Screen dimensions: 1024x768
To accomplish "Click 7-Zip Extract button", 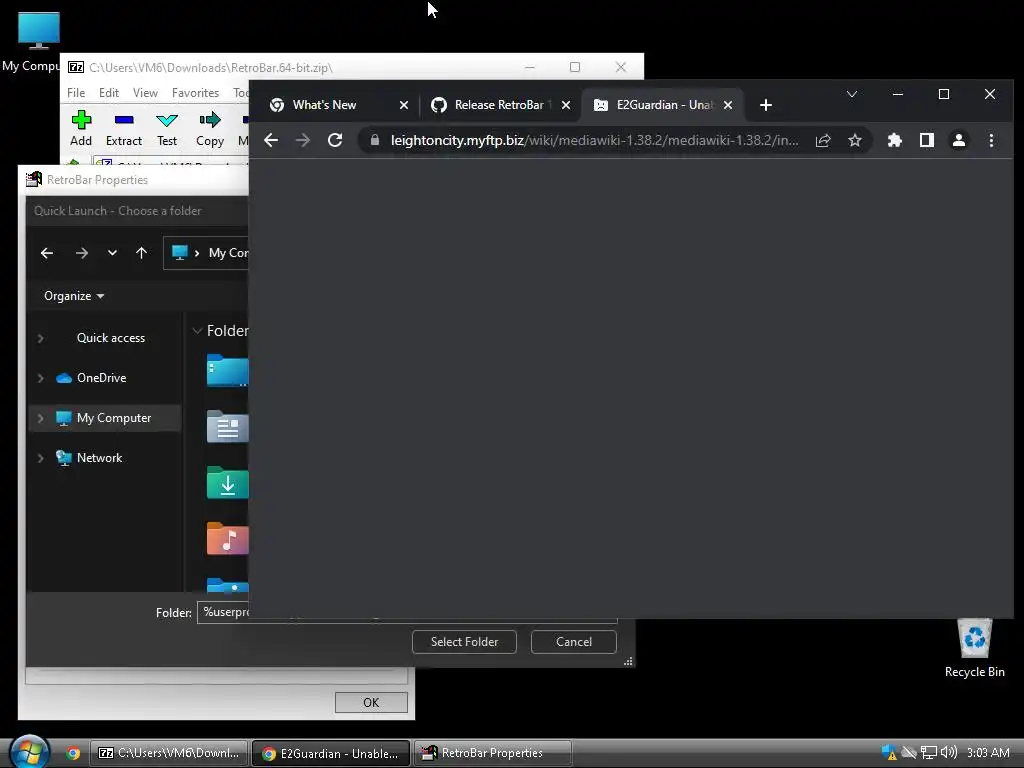I will pos(123,129).
